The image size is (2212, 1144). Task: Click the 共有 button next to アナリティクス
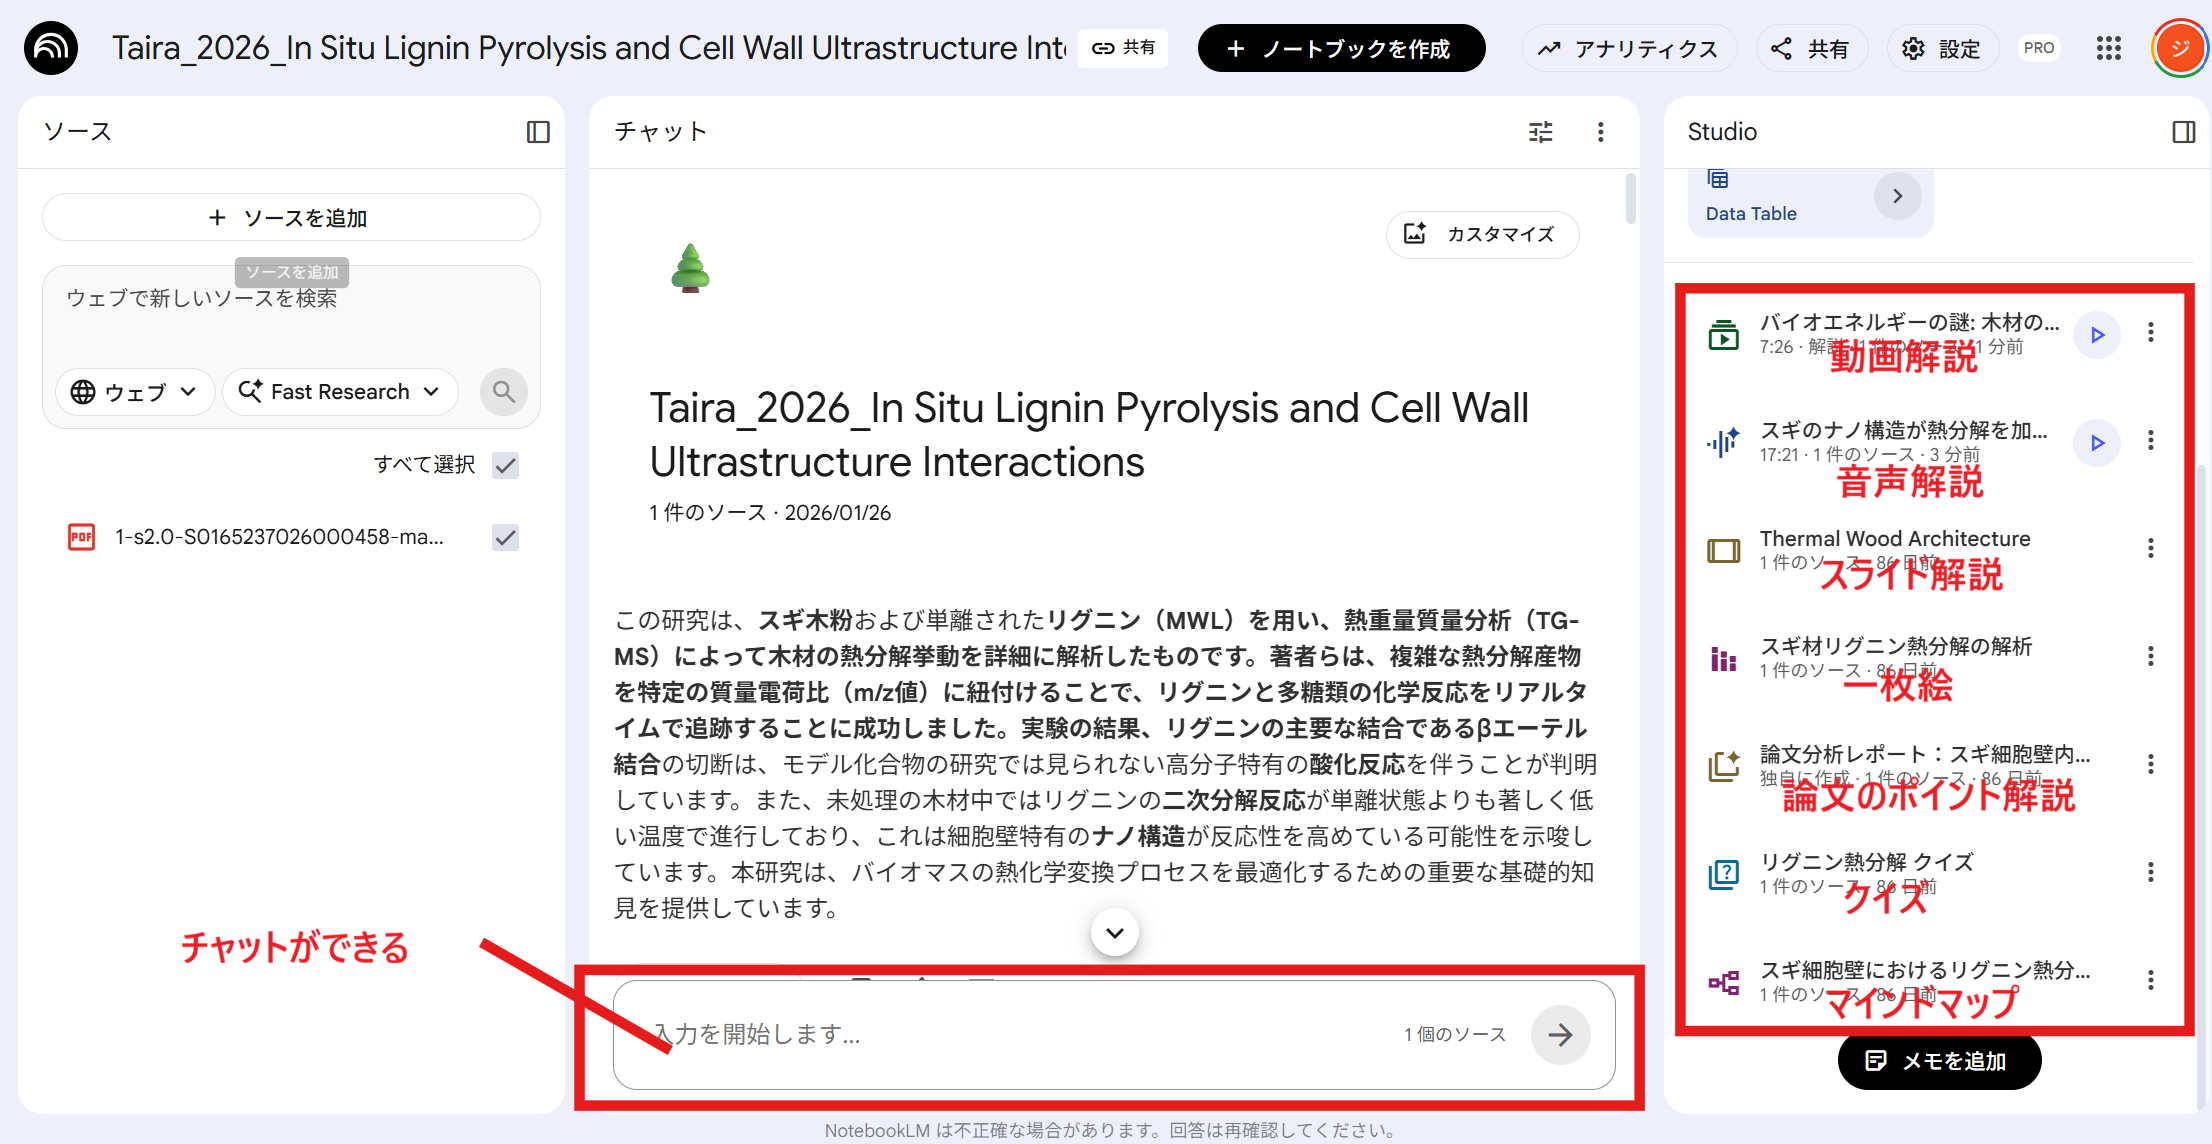1811,48
